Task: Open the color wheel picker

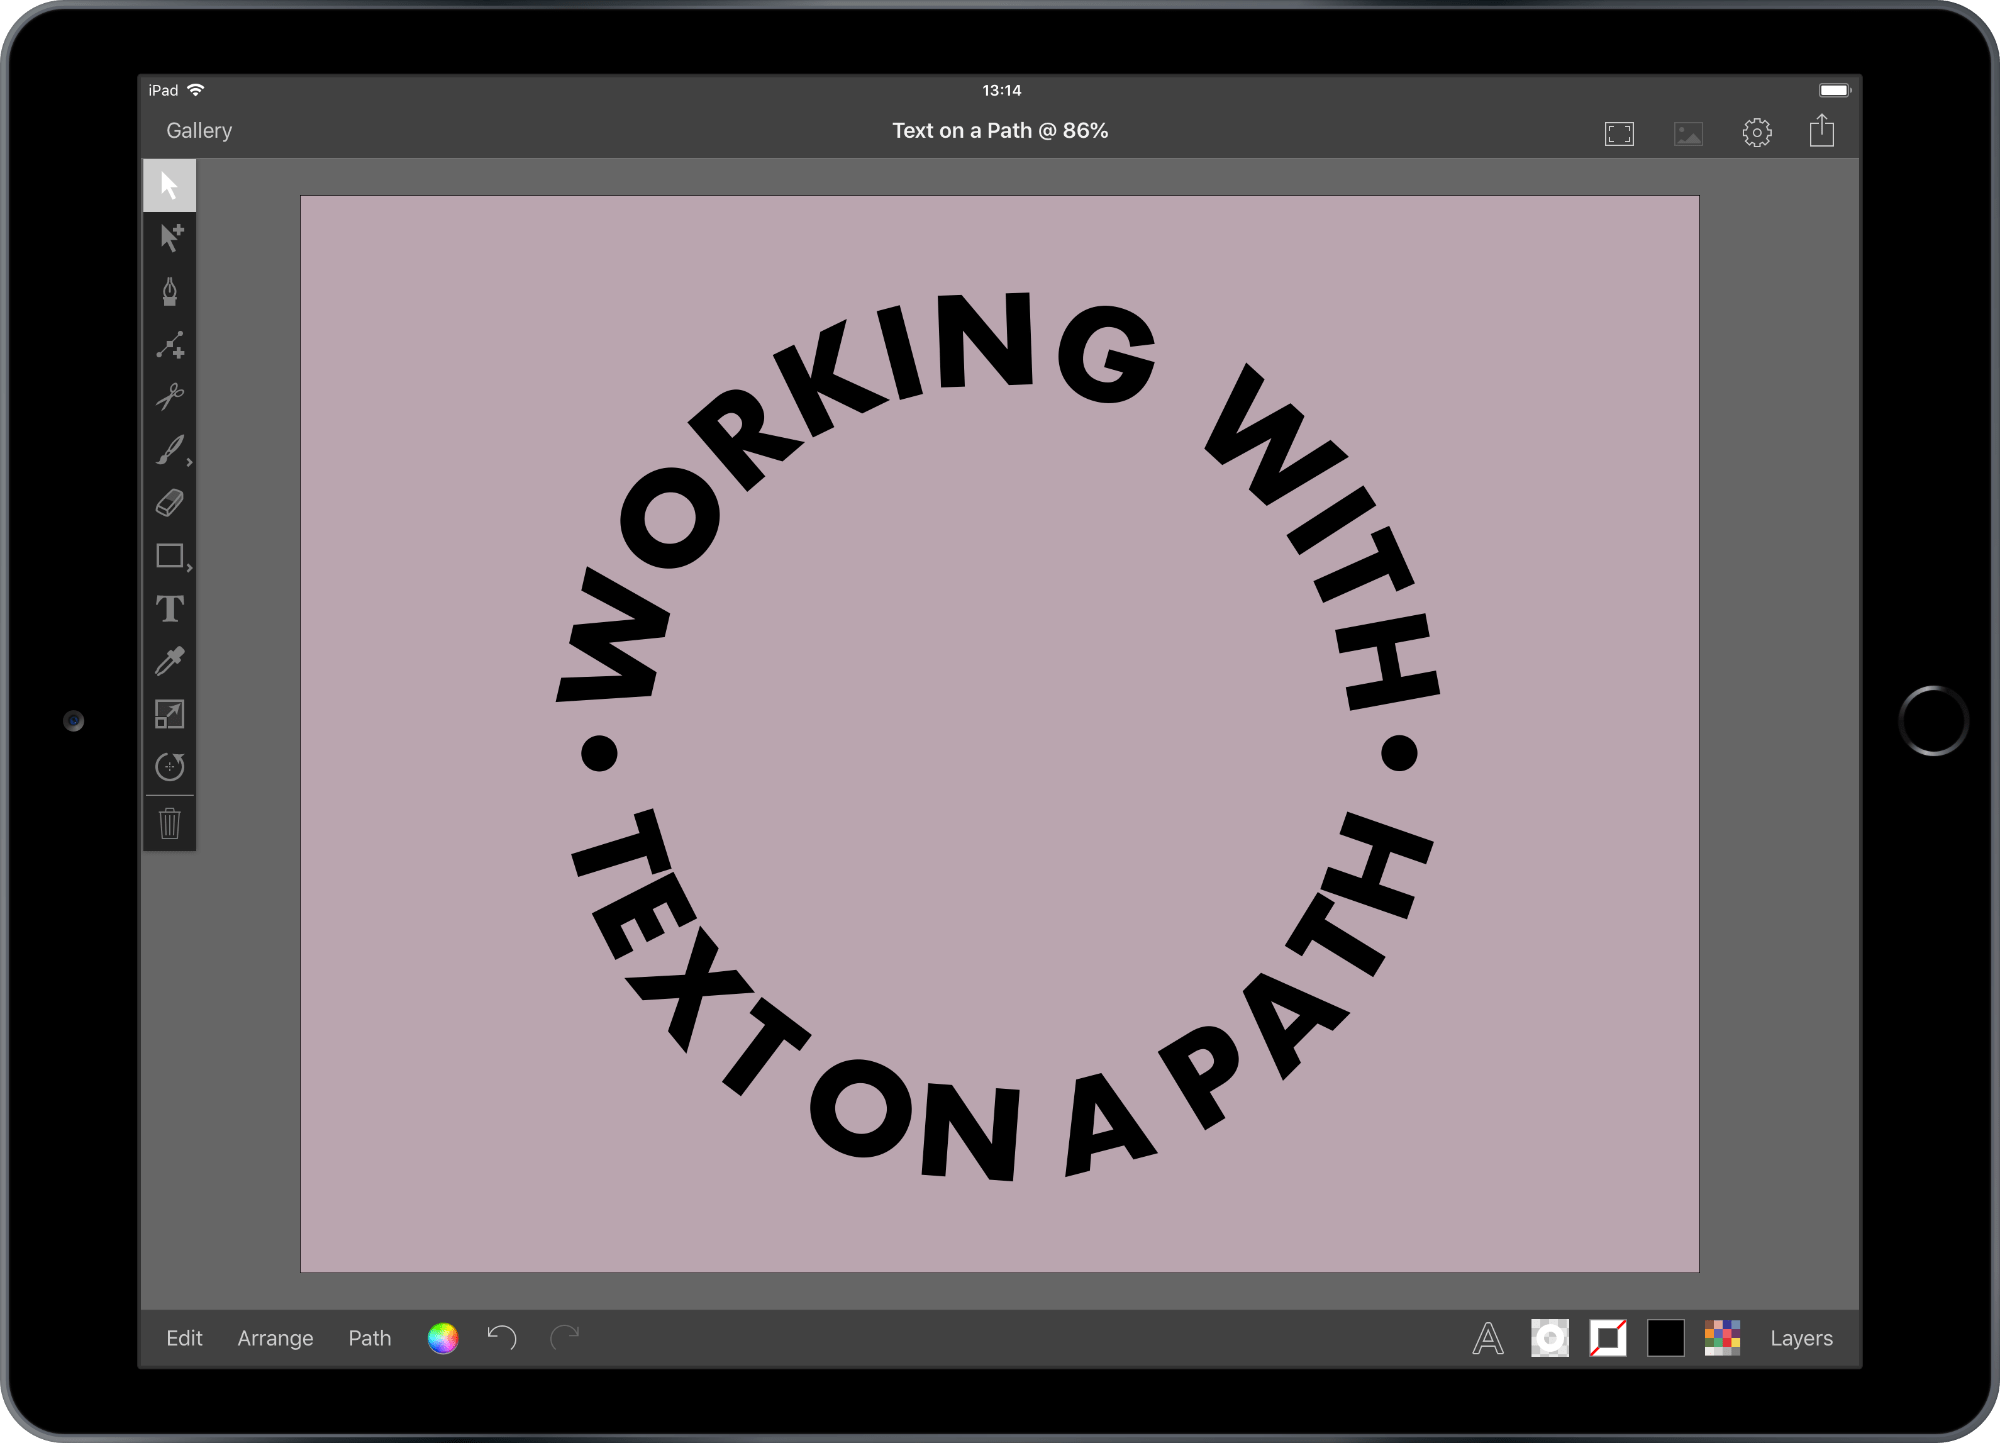Action: point(443,1338)
